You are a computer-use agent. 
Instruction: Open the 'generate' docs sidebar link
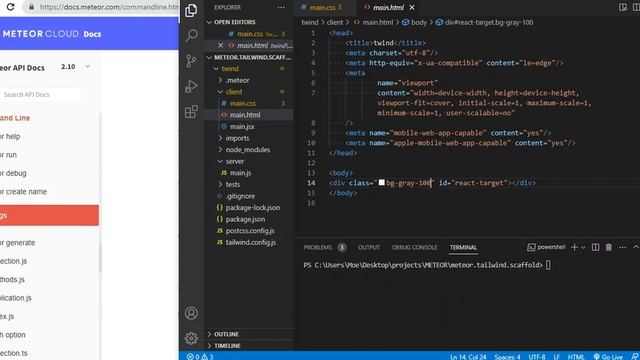pyautogui.click(x=18, y=242)
